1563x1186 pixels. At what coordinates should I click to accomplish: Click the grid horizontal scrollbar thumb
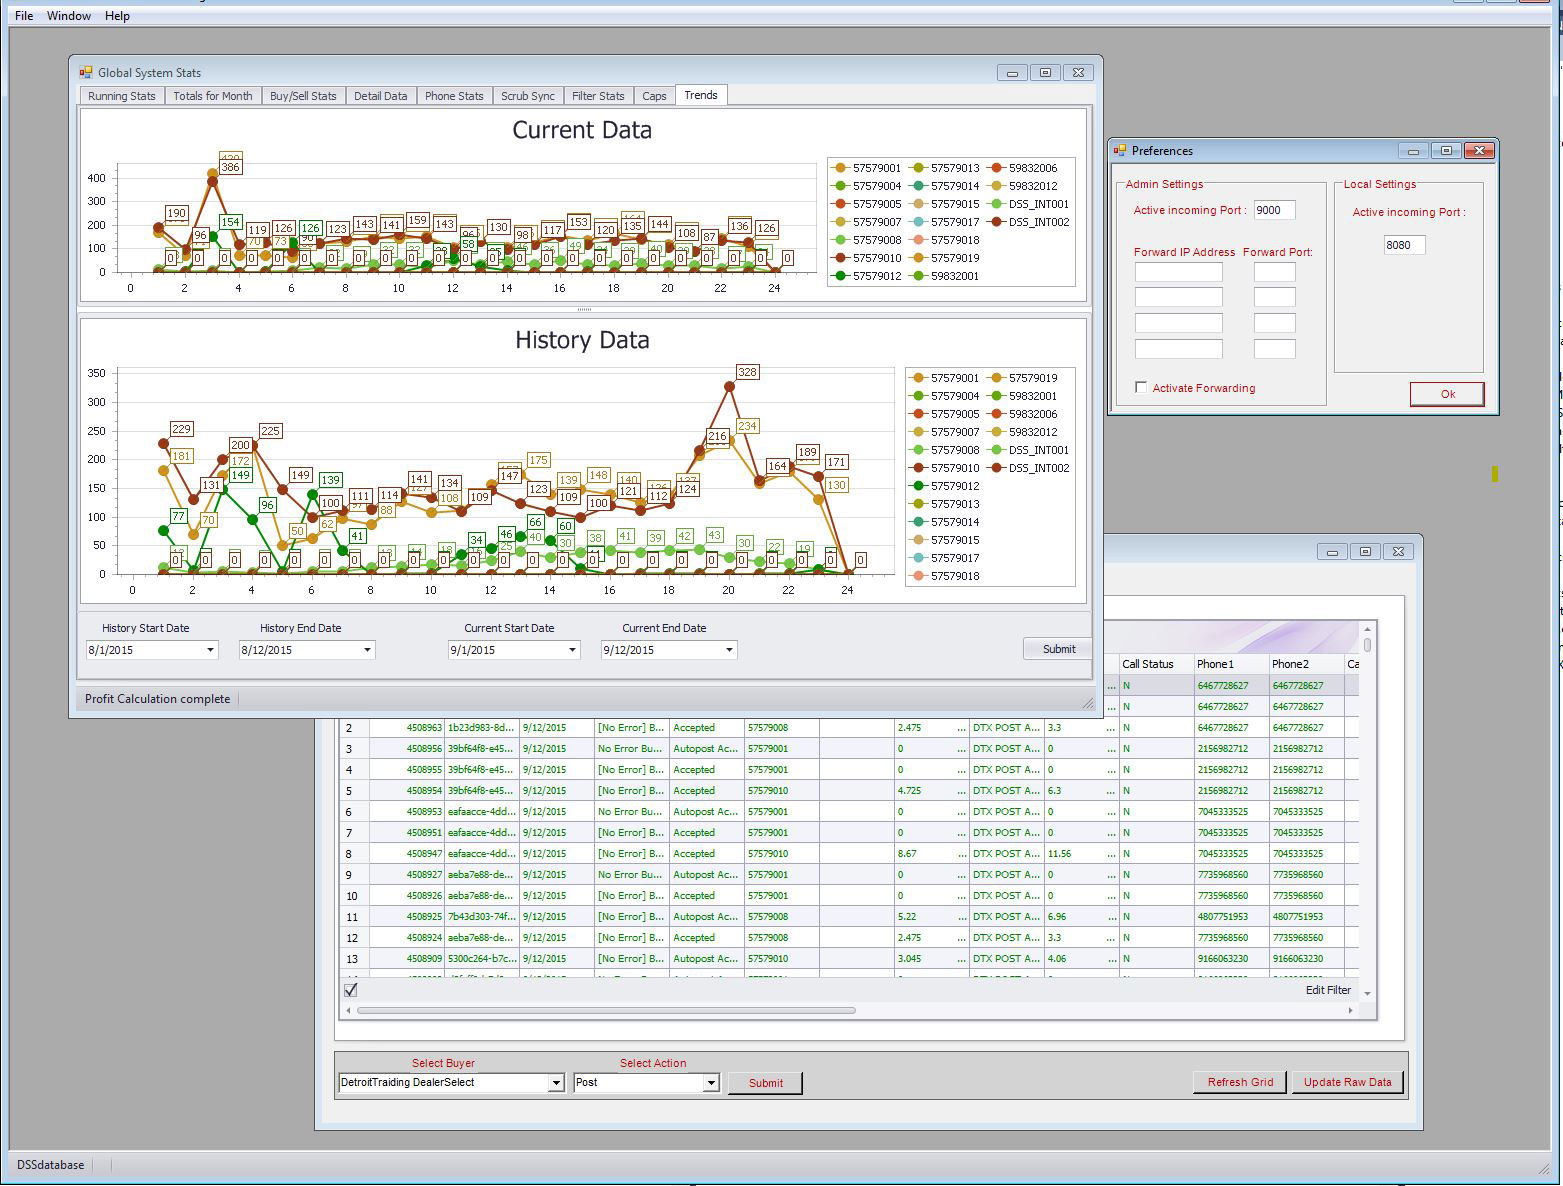pos(606,1010)
